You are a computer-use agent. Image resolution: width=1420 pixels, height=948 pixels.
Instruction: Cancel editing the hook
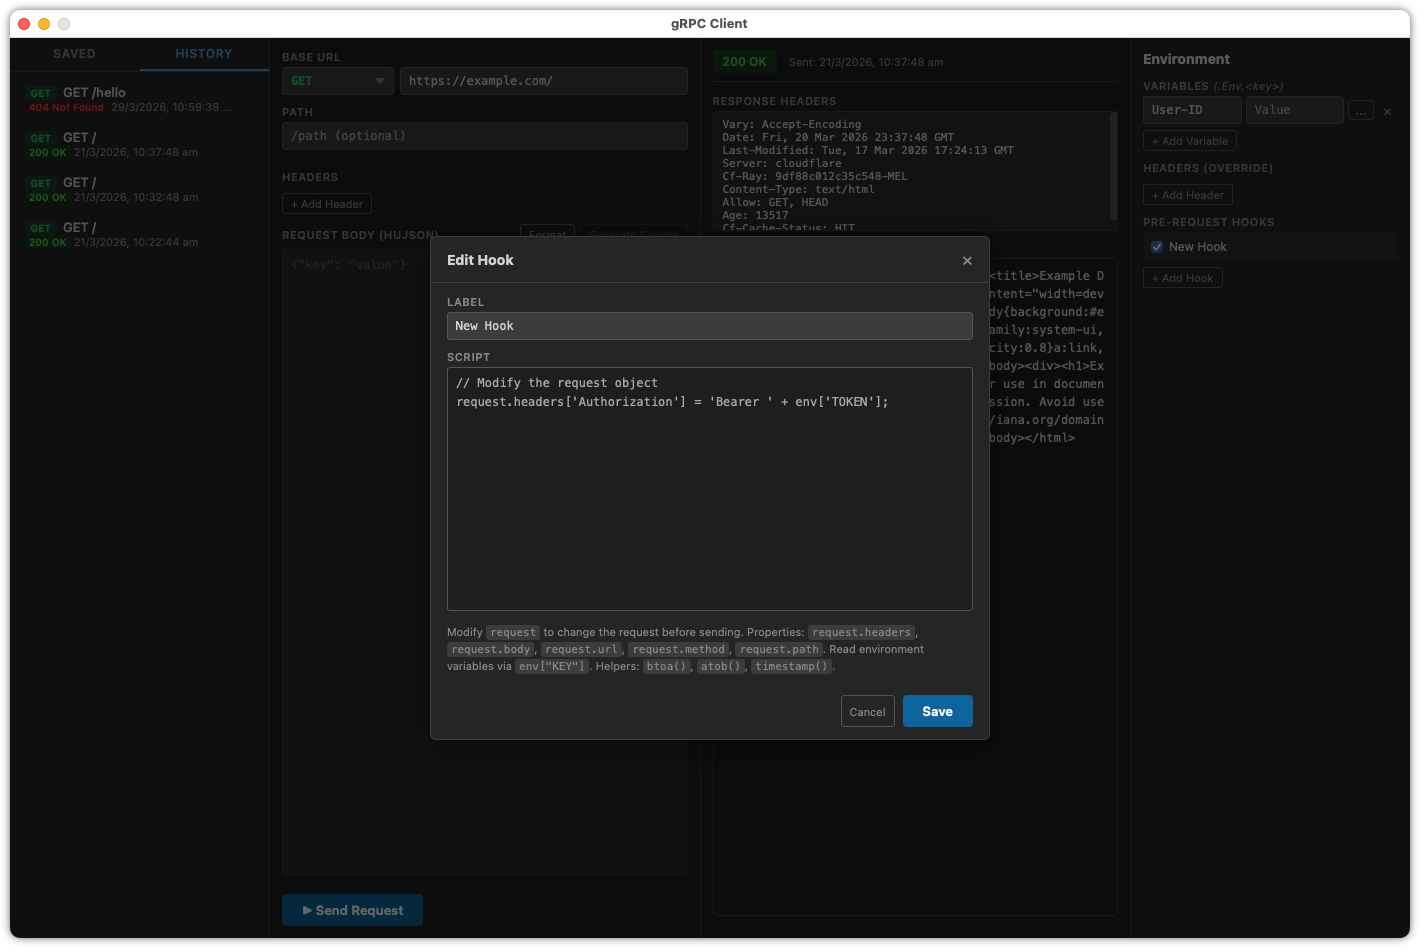tap(867, 711)
